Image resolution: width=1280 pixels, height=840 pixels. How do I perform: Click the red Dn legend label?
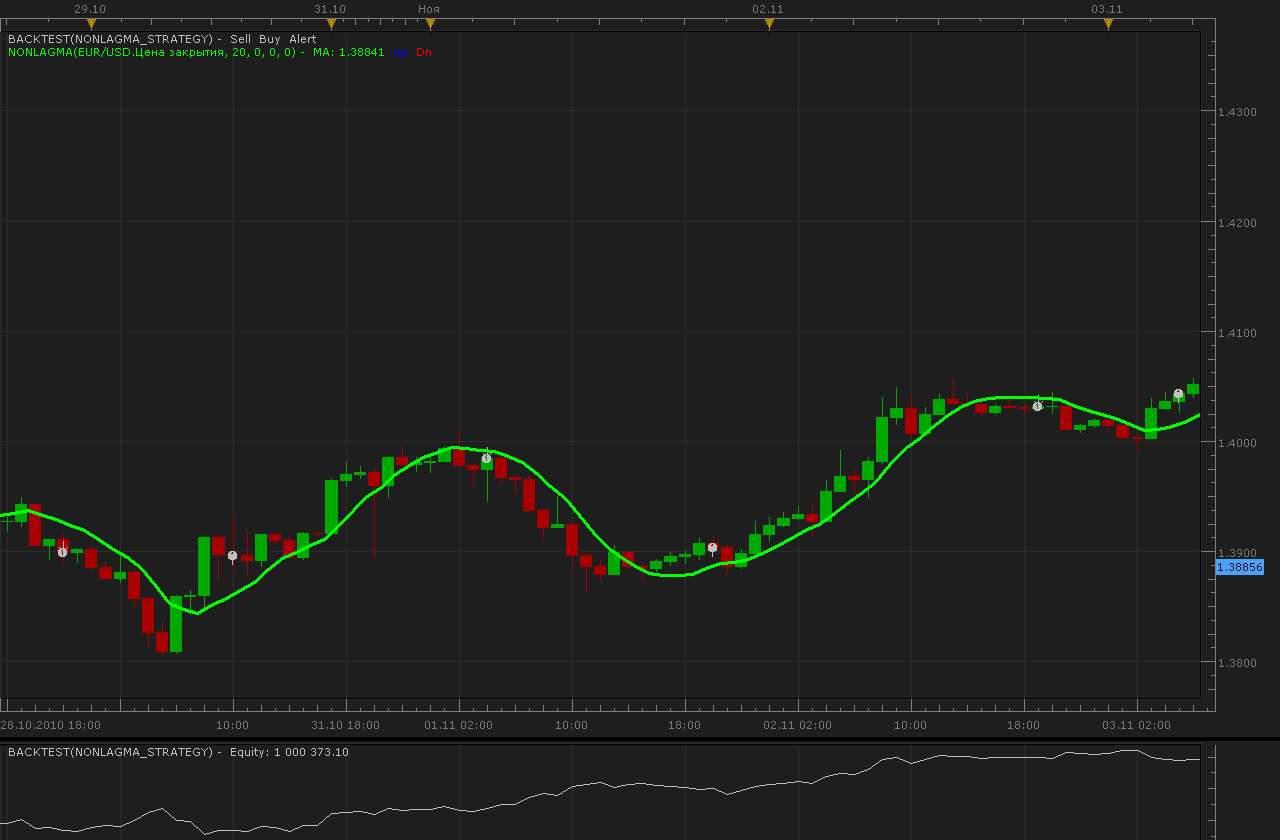424,52
